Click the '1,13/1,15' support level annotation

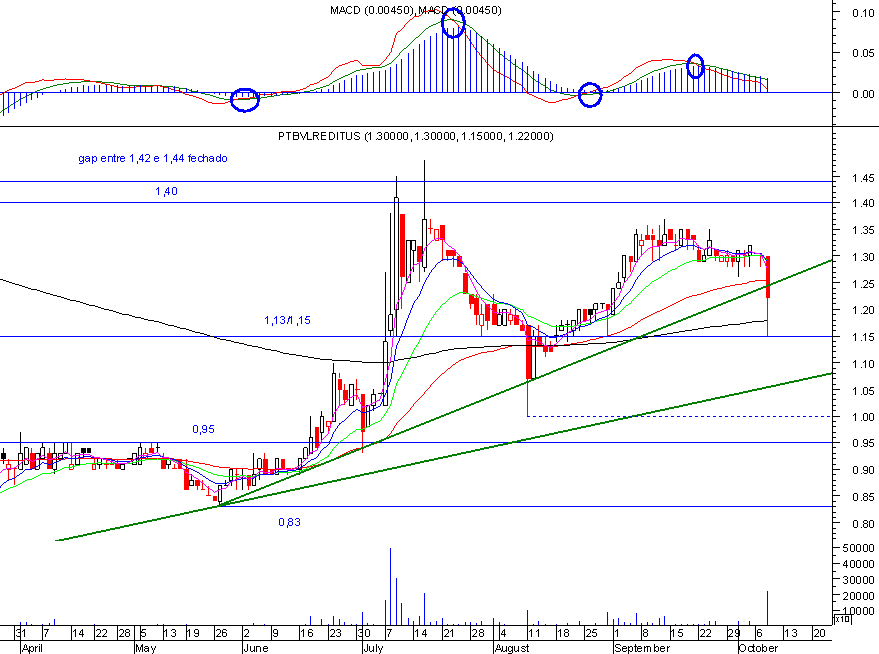[287, 320]
